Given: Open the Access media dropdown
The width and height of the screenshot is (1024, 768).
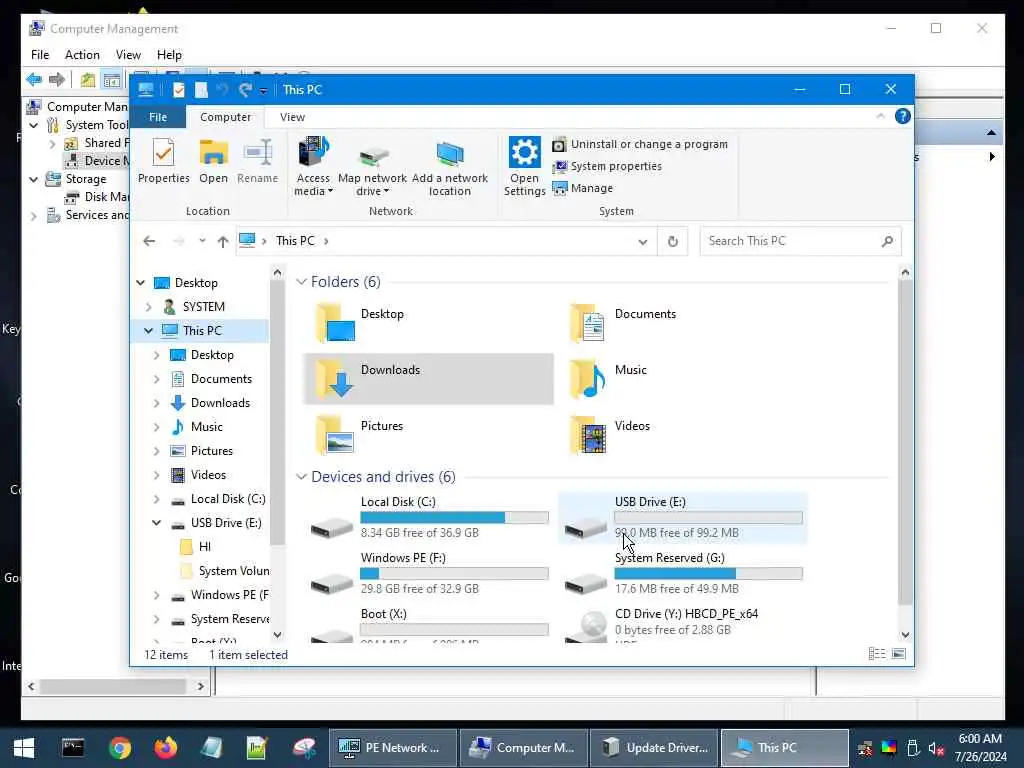Looking at the screenshot, I should tap(313, 166).
